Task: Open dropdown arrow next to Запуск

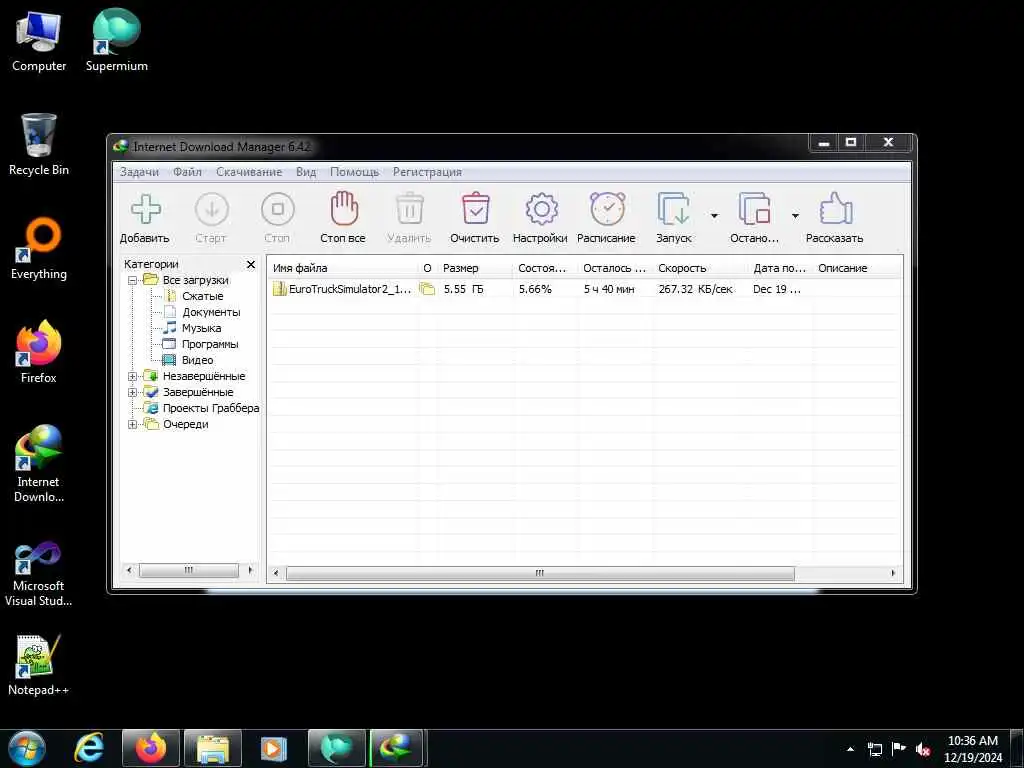Action: (714, 216)
